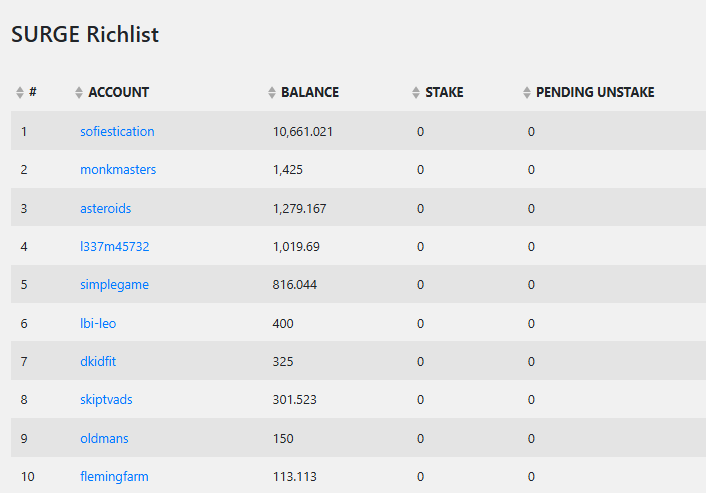Click the sort arrows beside BALANCE
The height and width of the screenshot is (493, 706).
tap(272, 92)
